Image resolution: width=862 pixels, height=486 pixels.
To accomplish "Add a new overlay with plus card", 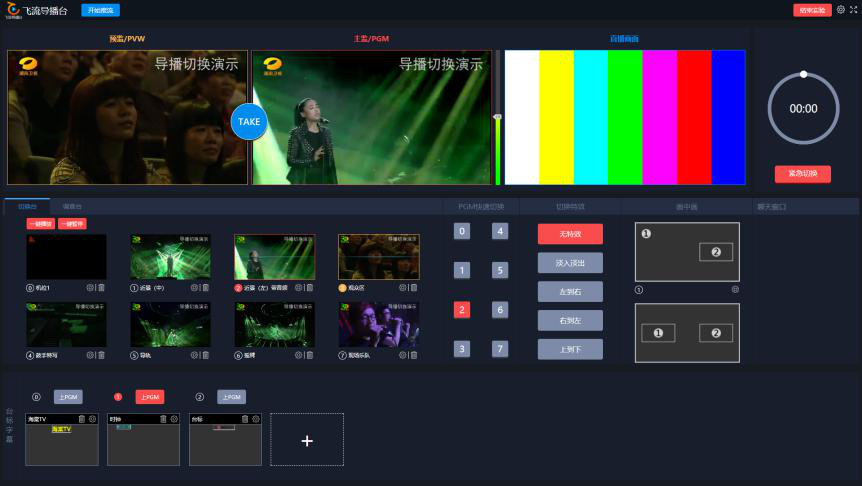I will pyautogui.click(x=307, y=440).
